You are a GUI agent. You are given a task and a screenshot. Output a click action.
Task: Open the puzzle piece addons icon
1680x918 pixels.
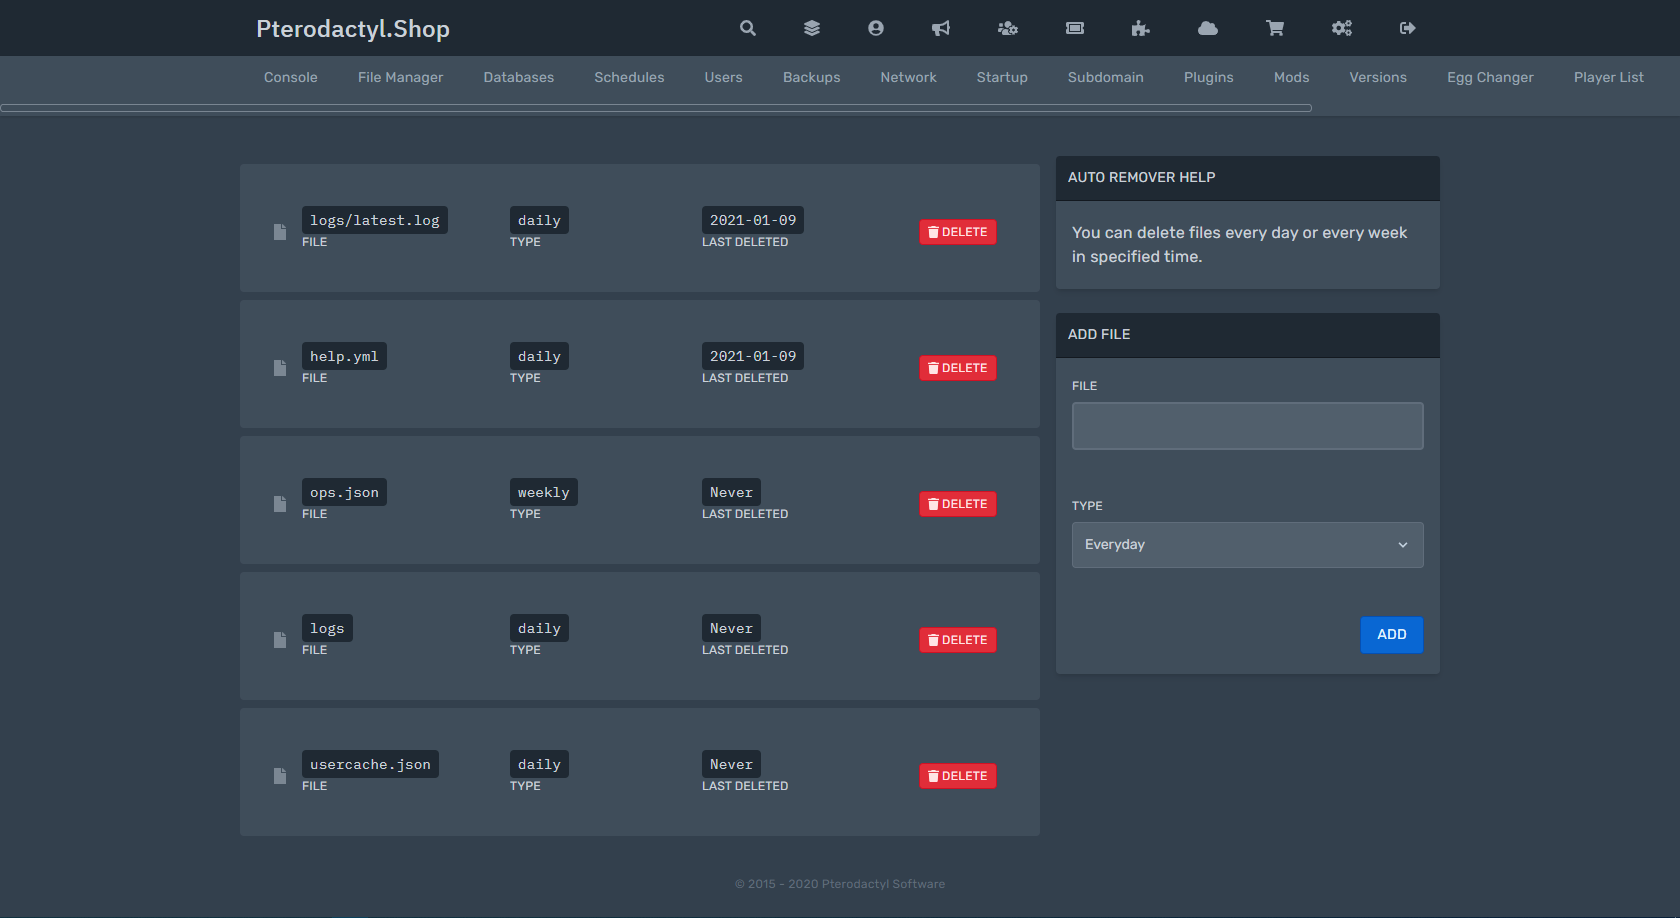(x=1140, y=28)
